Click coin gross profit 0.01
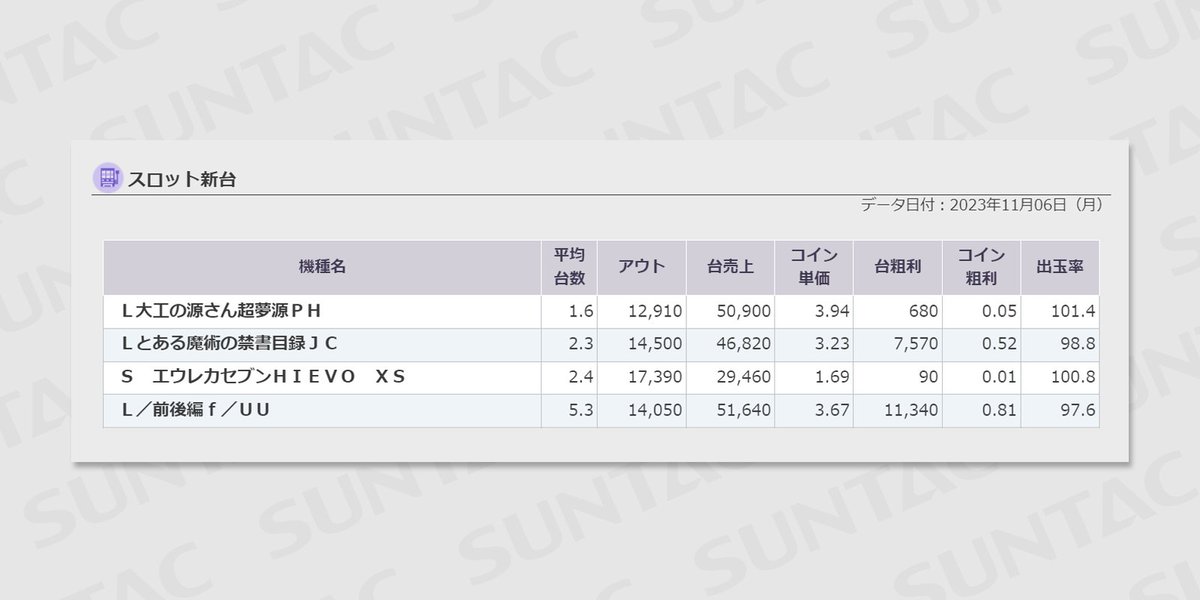 click(999, 377)
